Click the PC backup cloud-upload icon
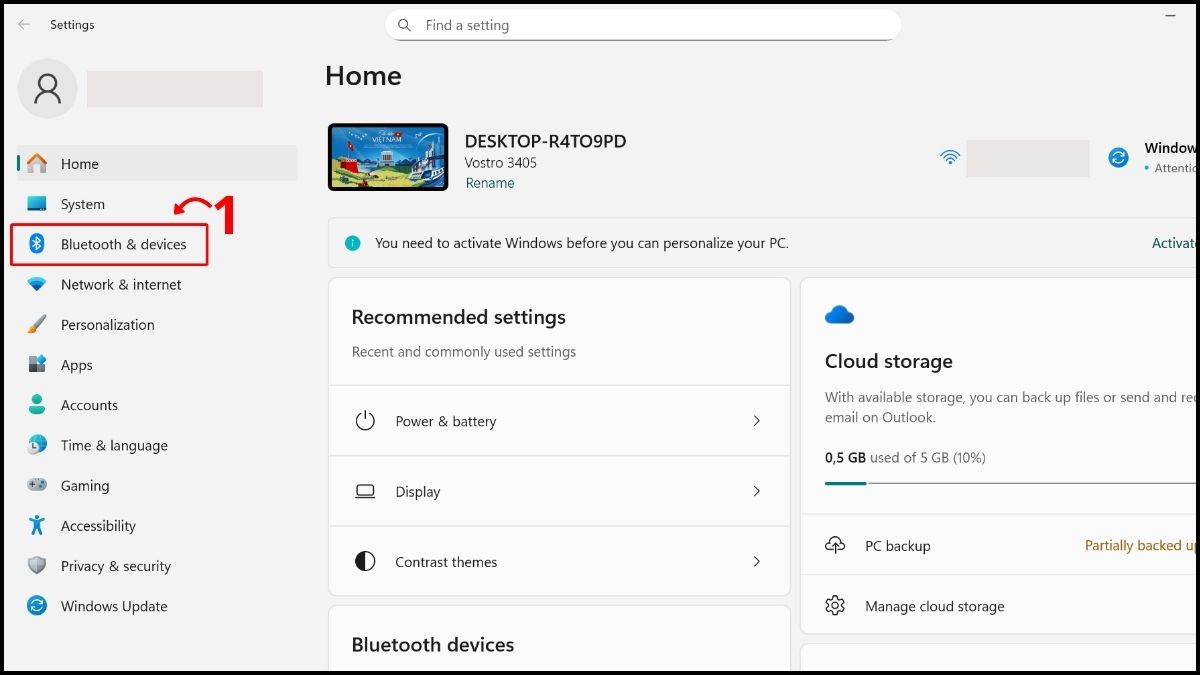 click(835, 545)
